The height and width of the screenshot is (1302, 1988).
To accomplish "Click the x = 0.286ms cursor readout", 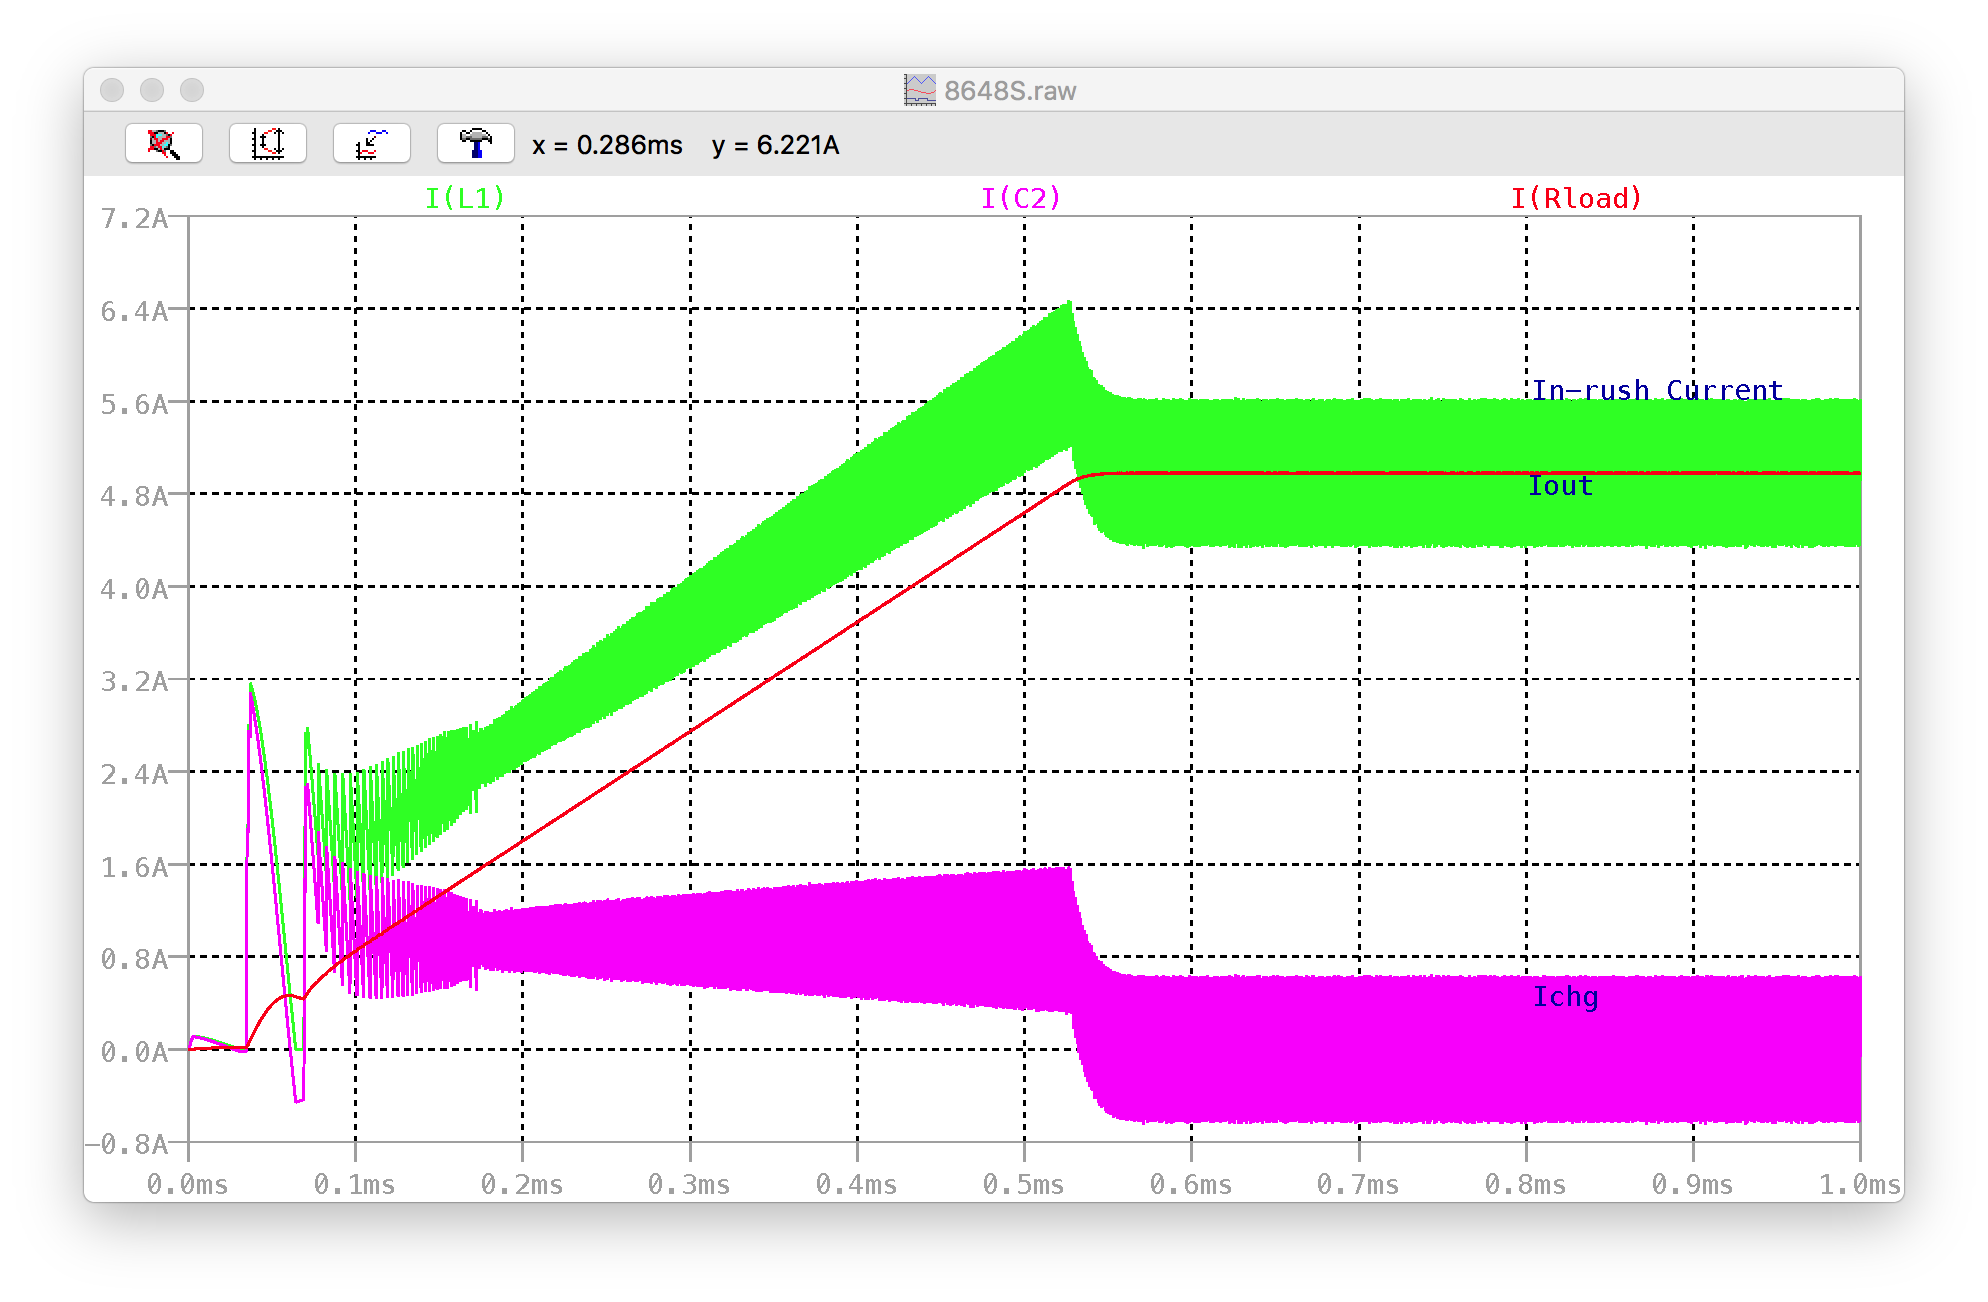I will click(607, 145).
